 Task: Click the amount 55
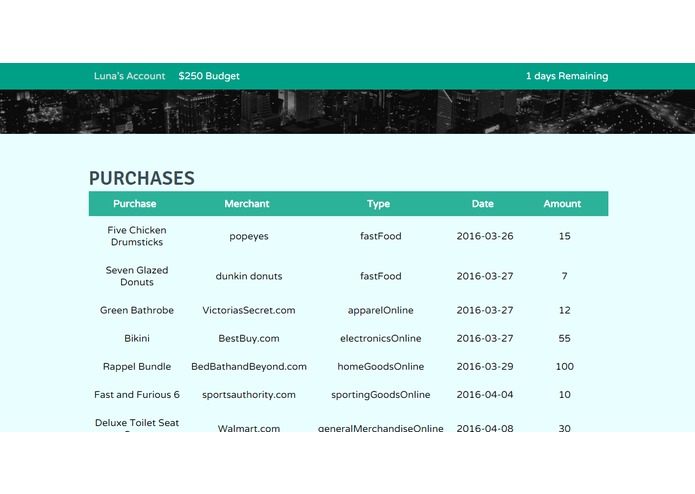click(x=564, y=338)
